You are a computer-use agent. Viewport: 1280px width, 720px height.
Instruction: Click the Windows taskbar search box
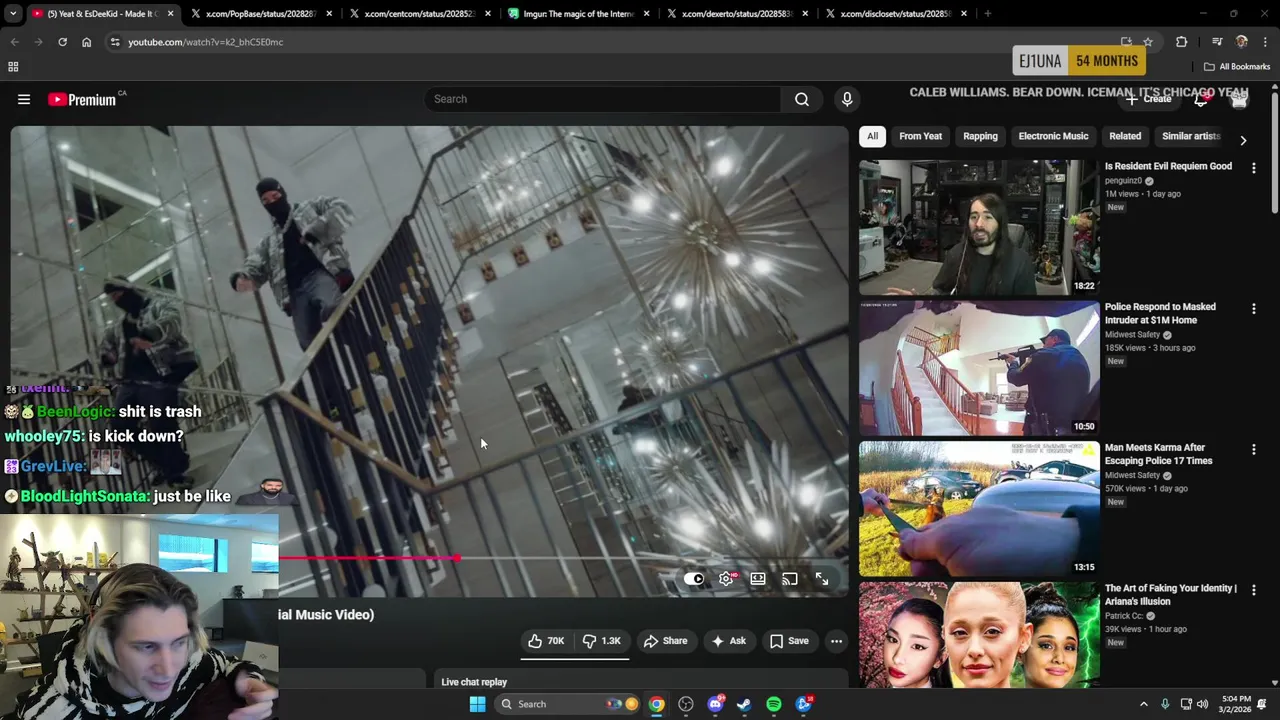point(569,704)
